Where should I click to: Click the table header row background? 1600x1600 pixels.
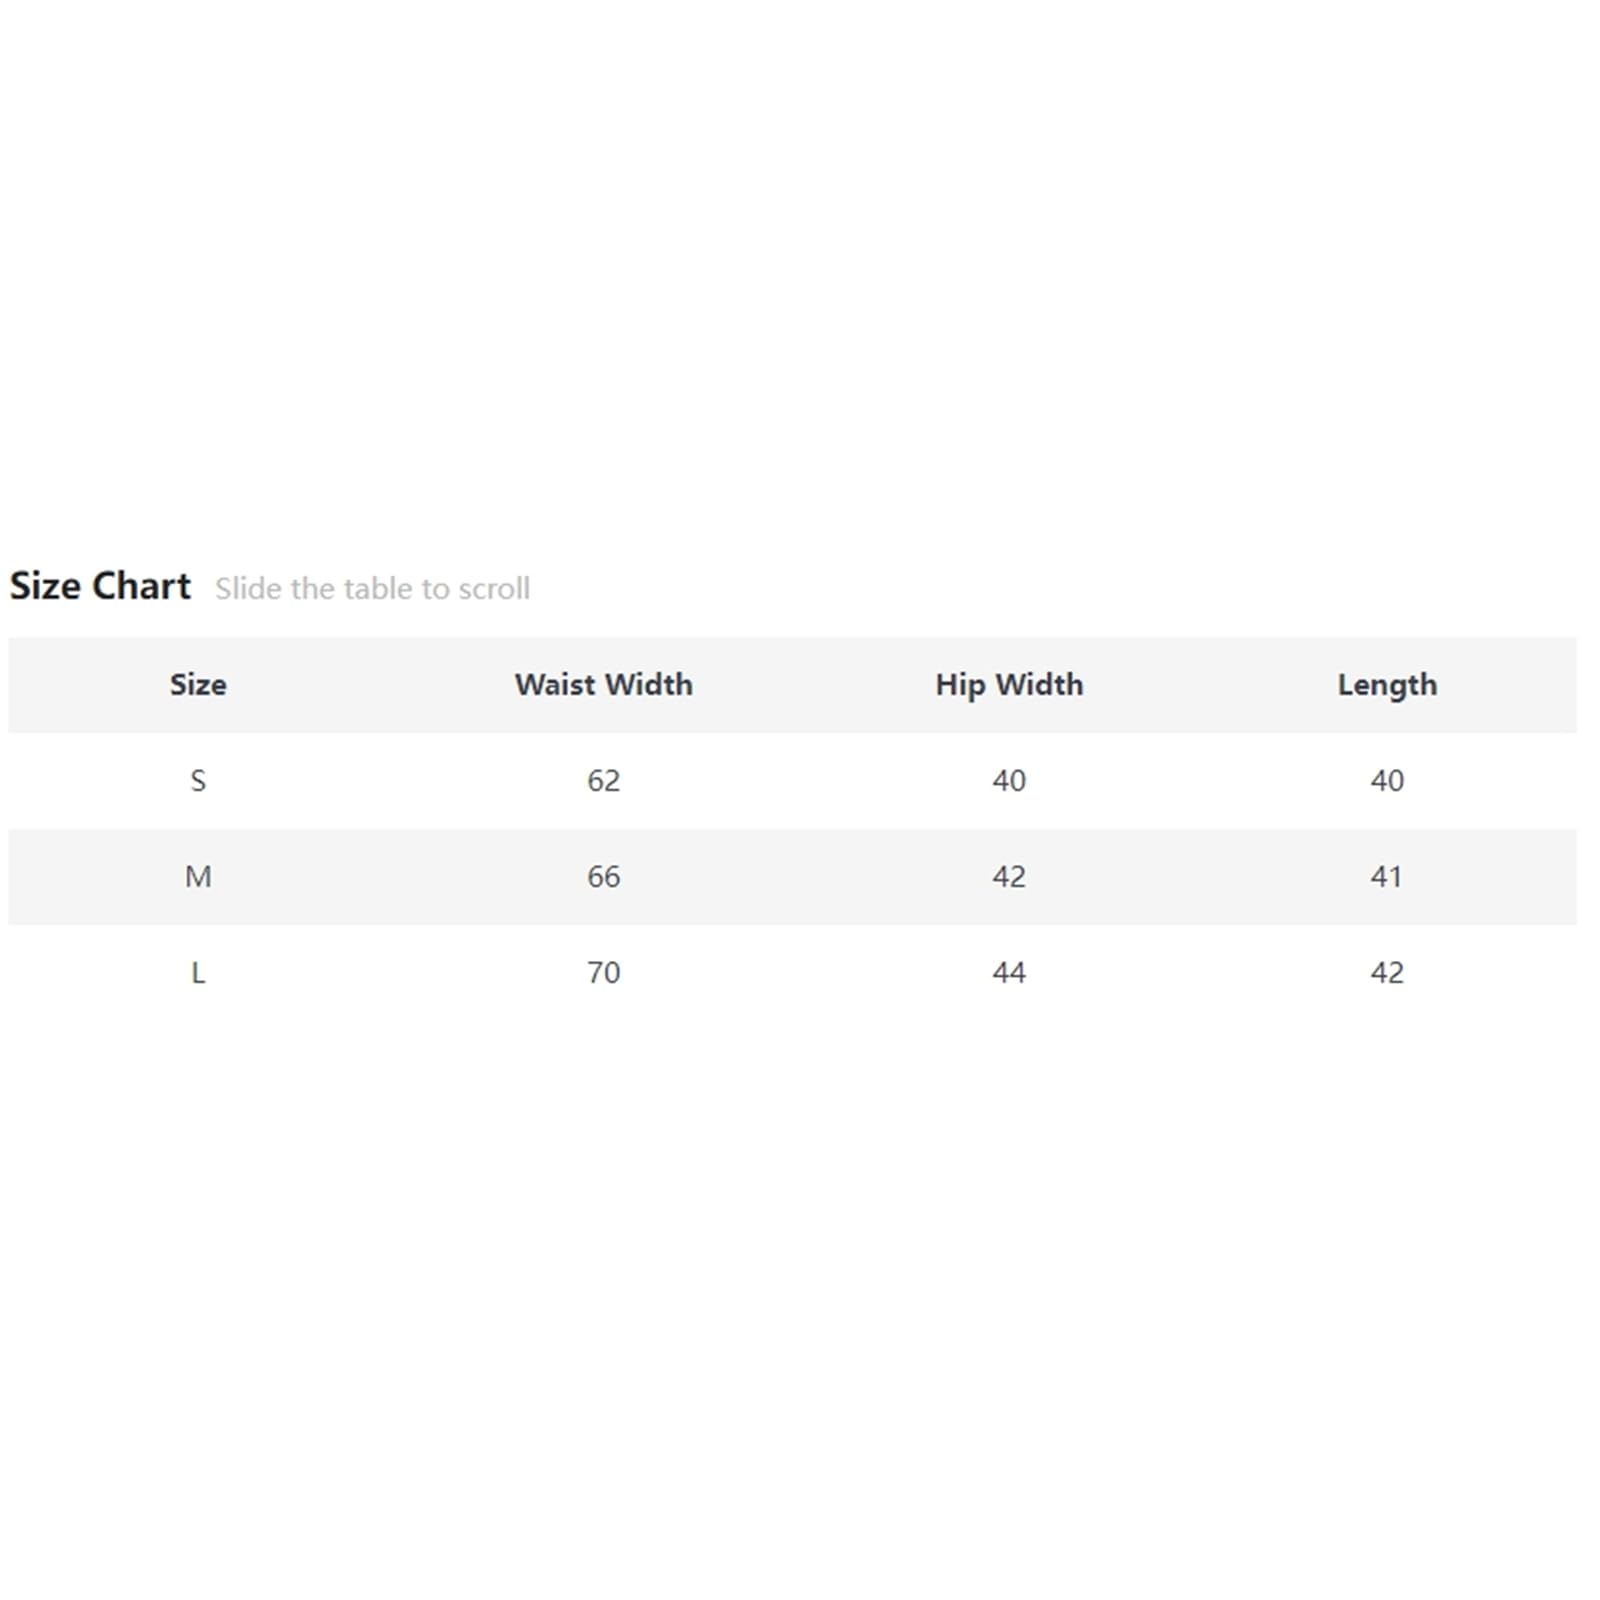point(792,684)
